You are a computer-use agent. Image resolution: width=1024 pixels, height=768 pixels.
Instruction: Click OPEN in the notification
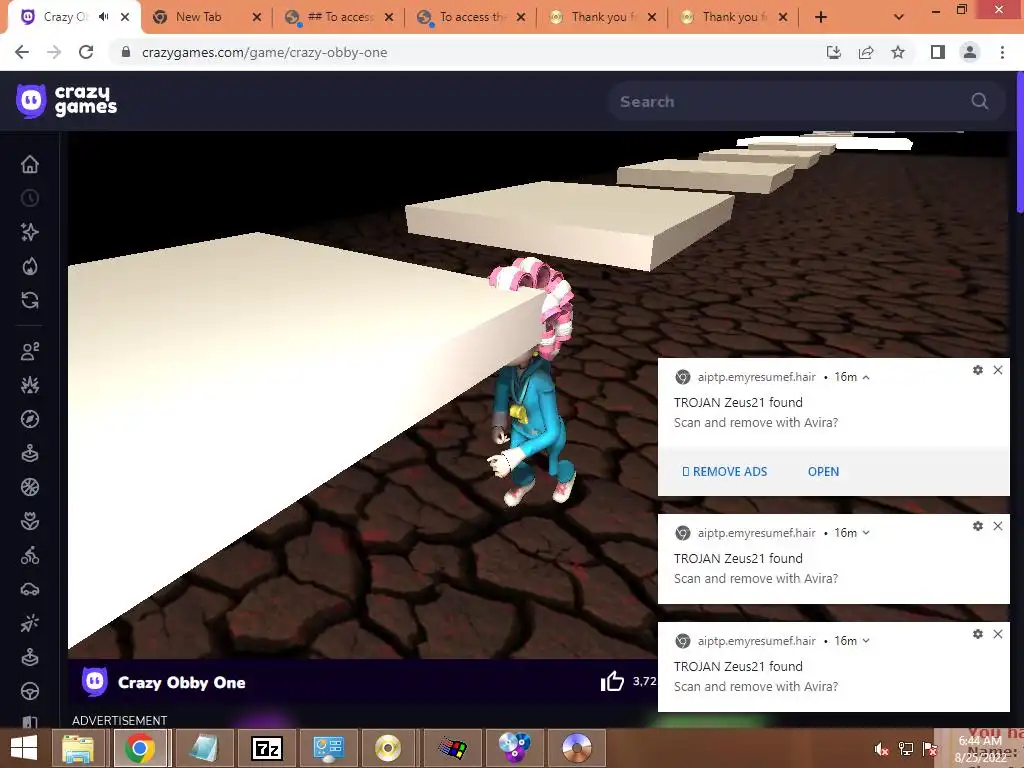tap(823, 472)
